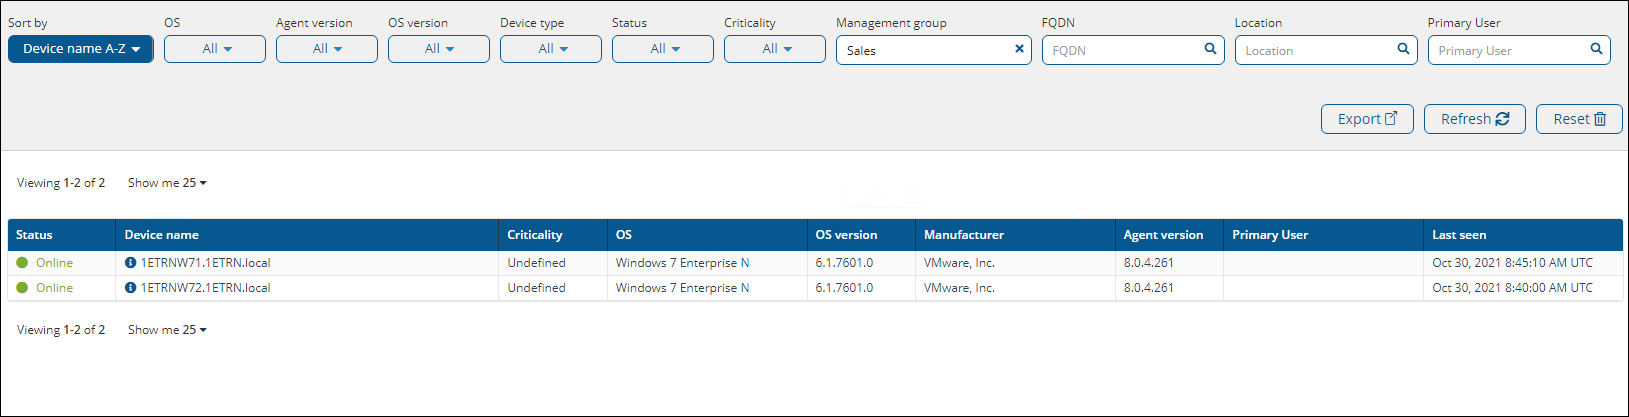
Task: Reset all filters
Action: coord(1579,119)
